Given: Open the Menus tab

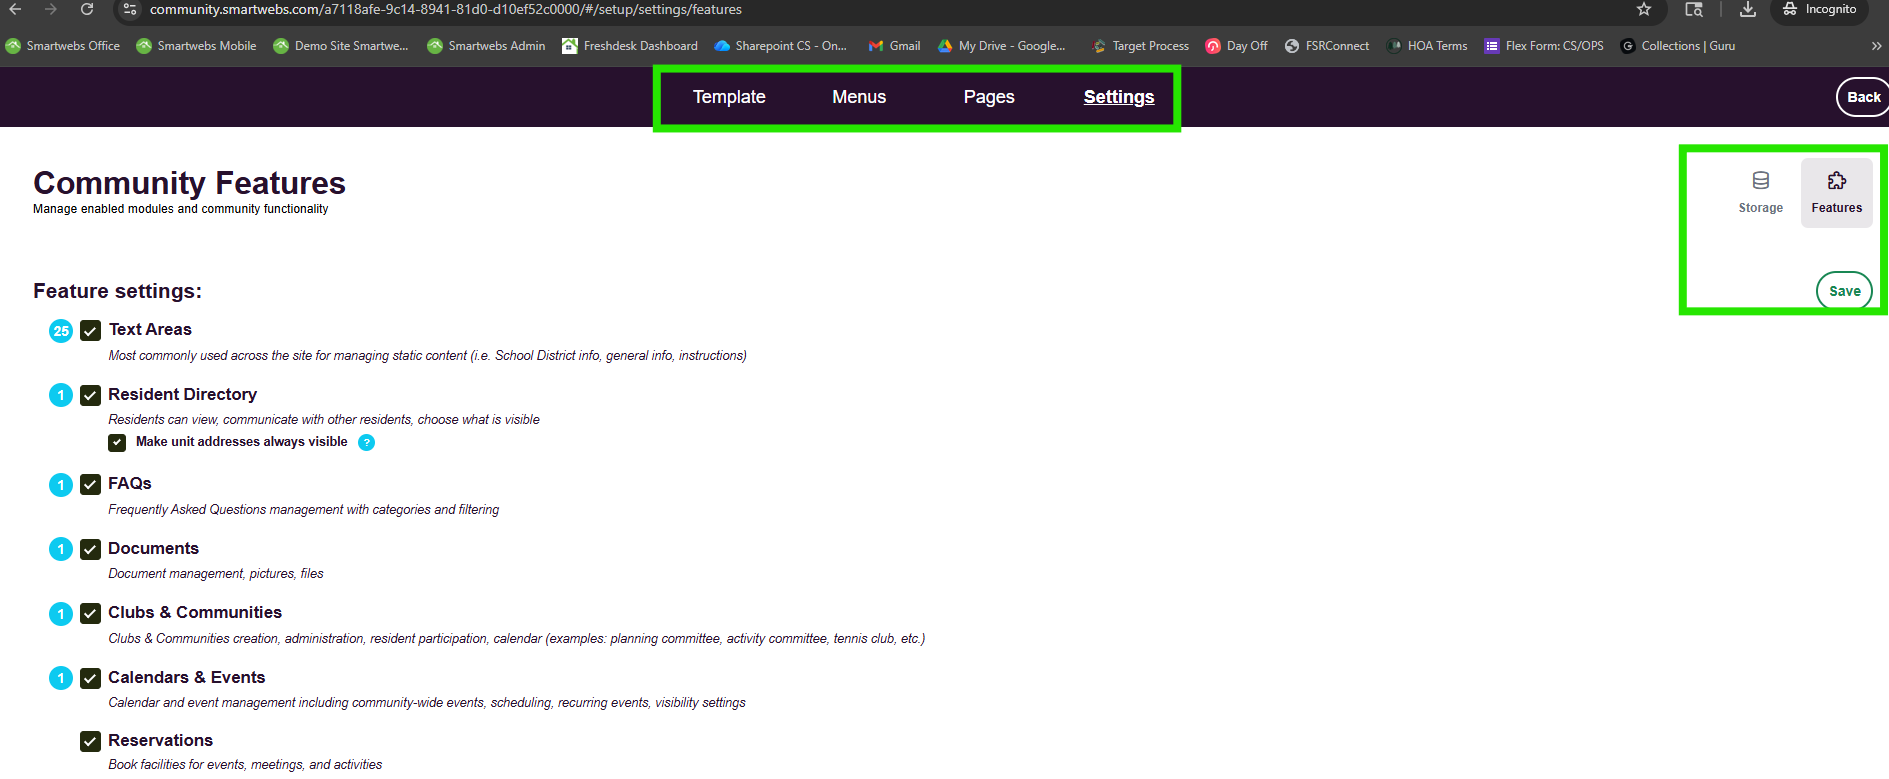Looking at the screenshot, I should (859, 97).
